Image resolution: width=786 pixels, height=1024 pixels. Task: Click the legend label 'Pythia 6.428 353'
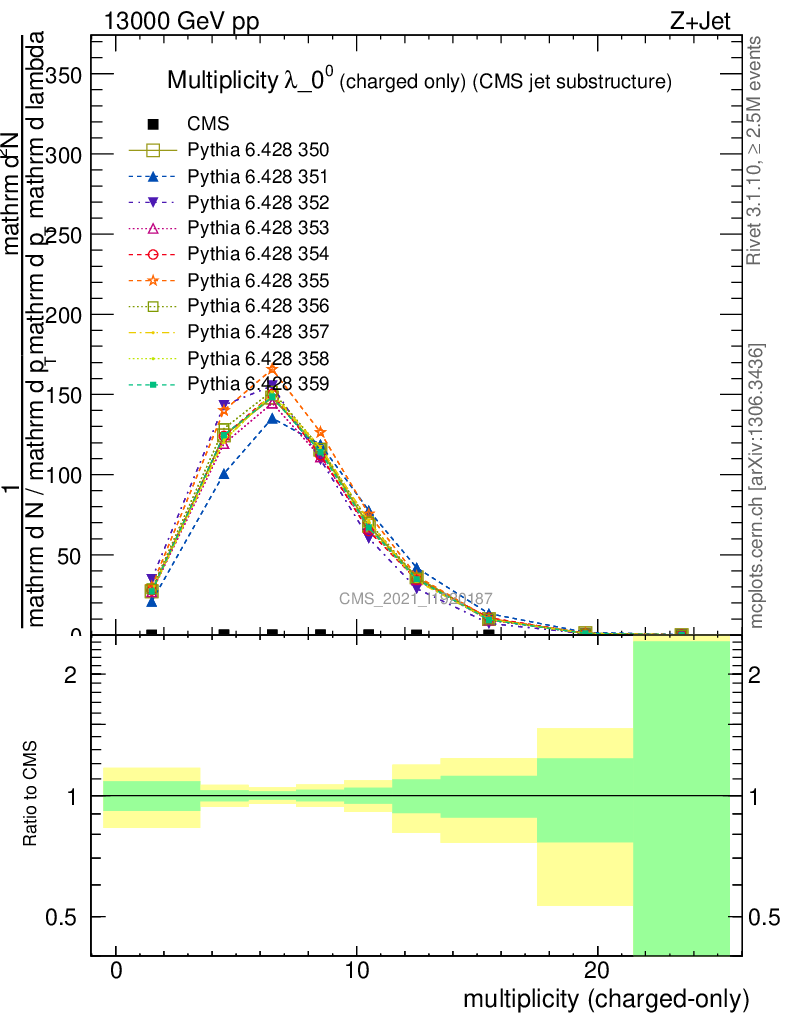(258, 228)
